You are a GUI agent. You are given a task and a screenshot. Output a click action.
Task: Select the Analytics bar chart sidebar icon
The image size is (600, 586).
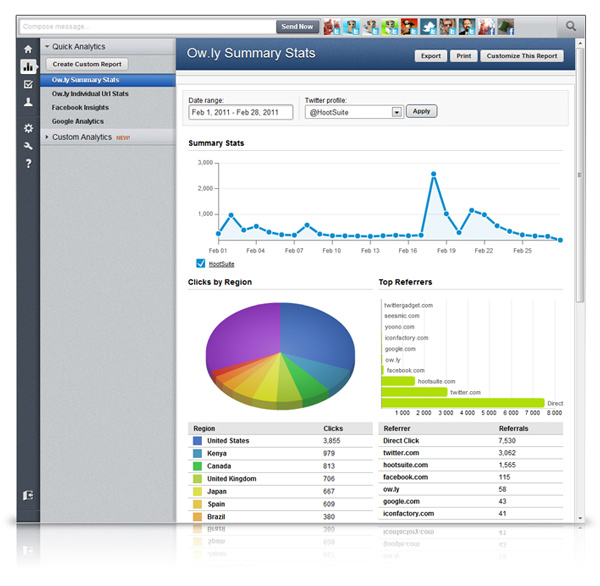28,67
